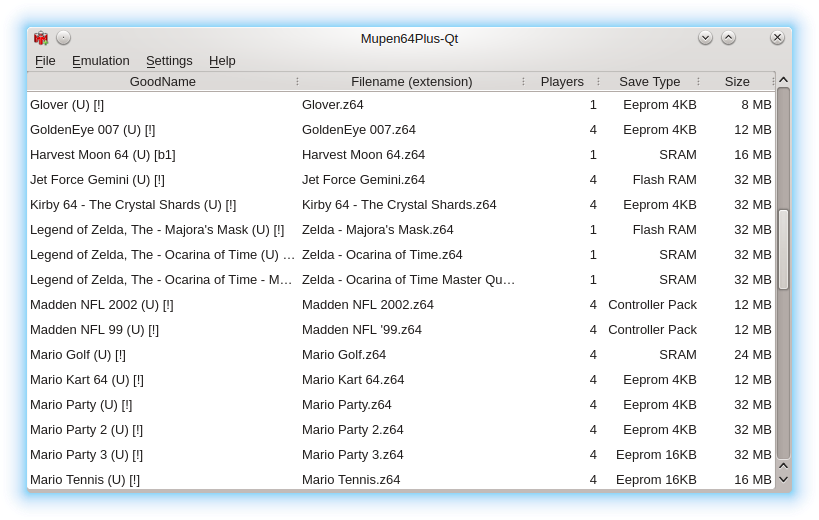
Task: Open the Emulation menu
Action: click(x=100, y=61)
